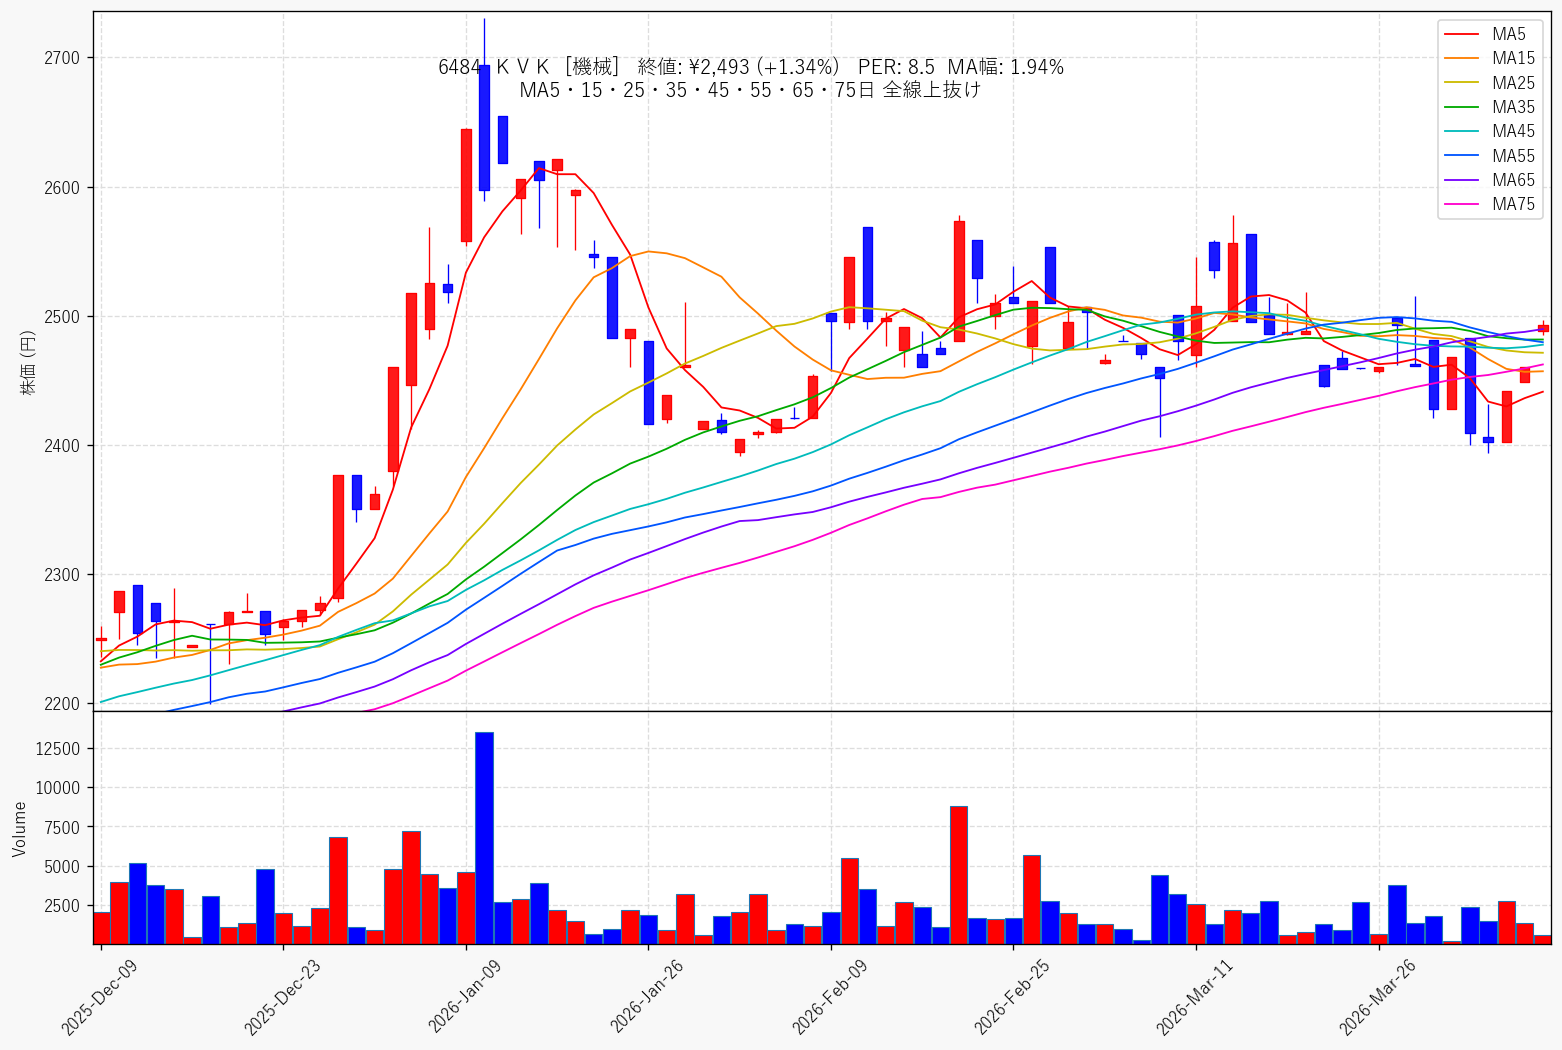Click the MA65 legend label

pos(1513,180)
